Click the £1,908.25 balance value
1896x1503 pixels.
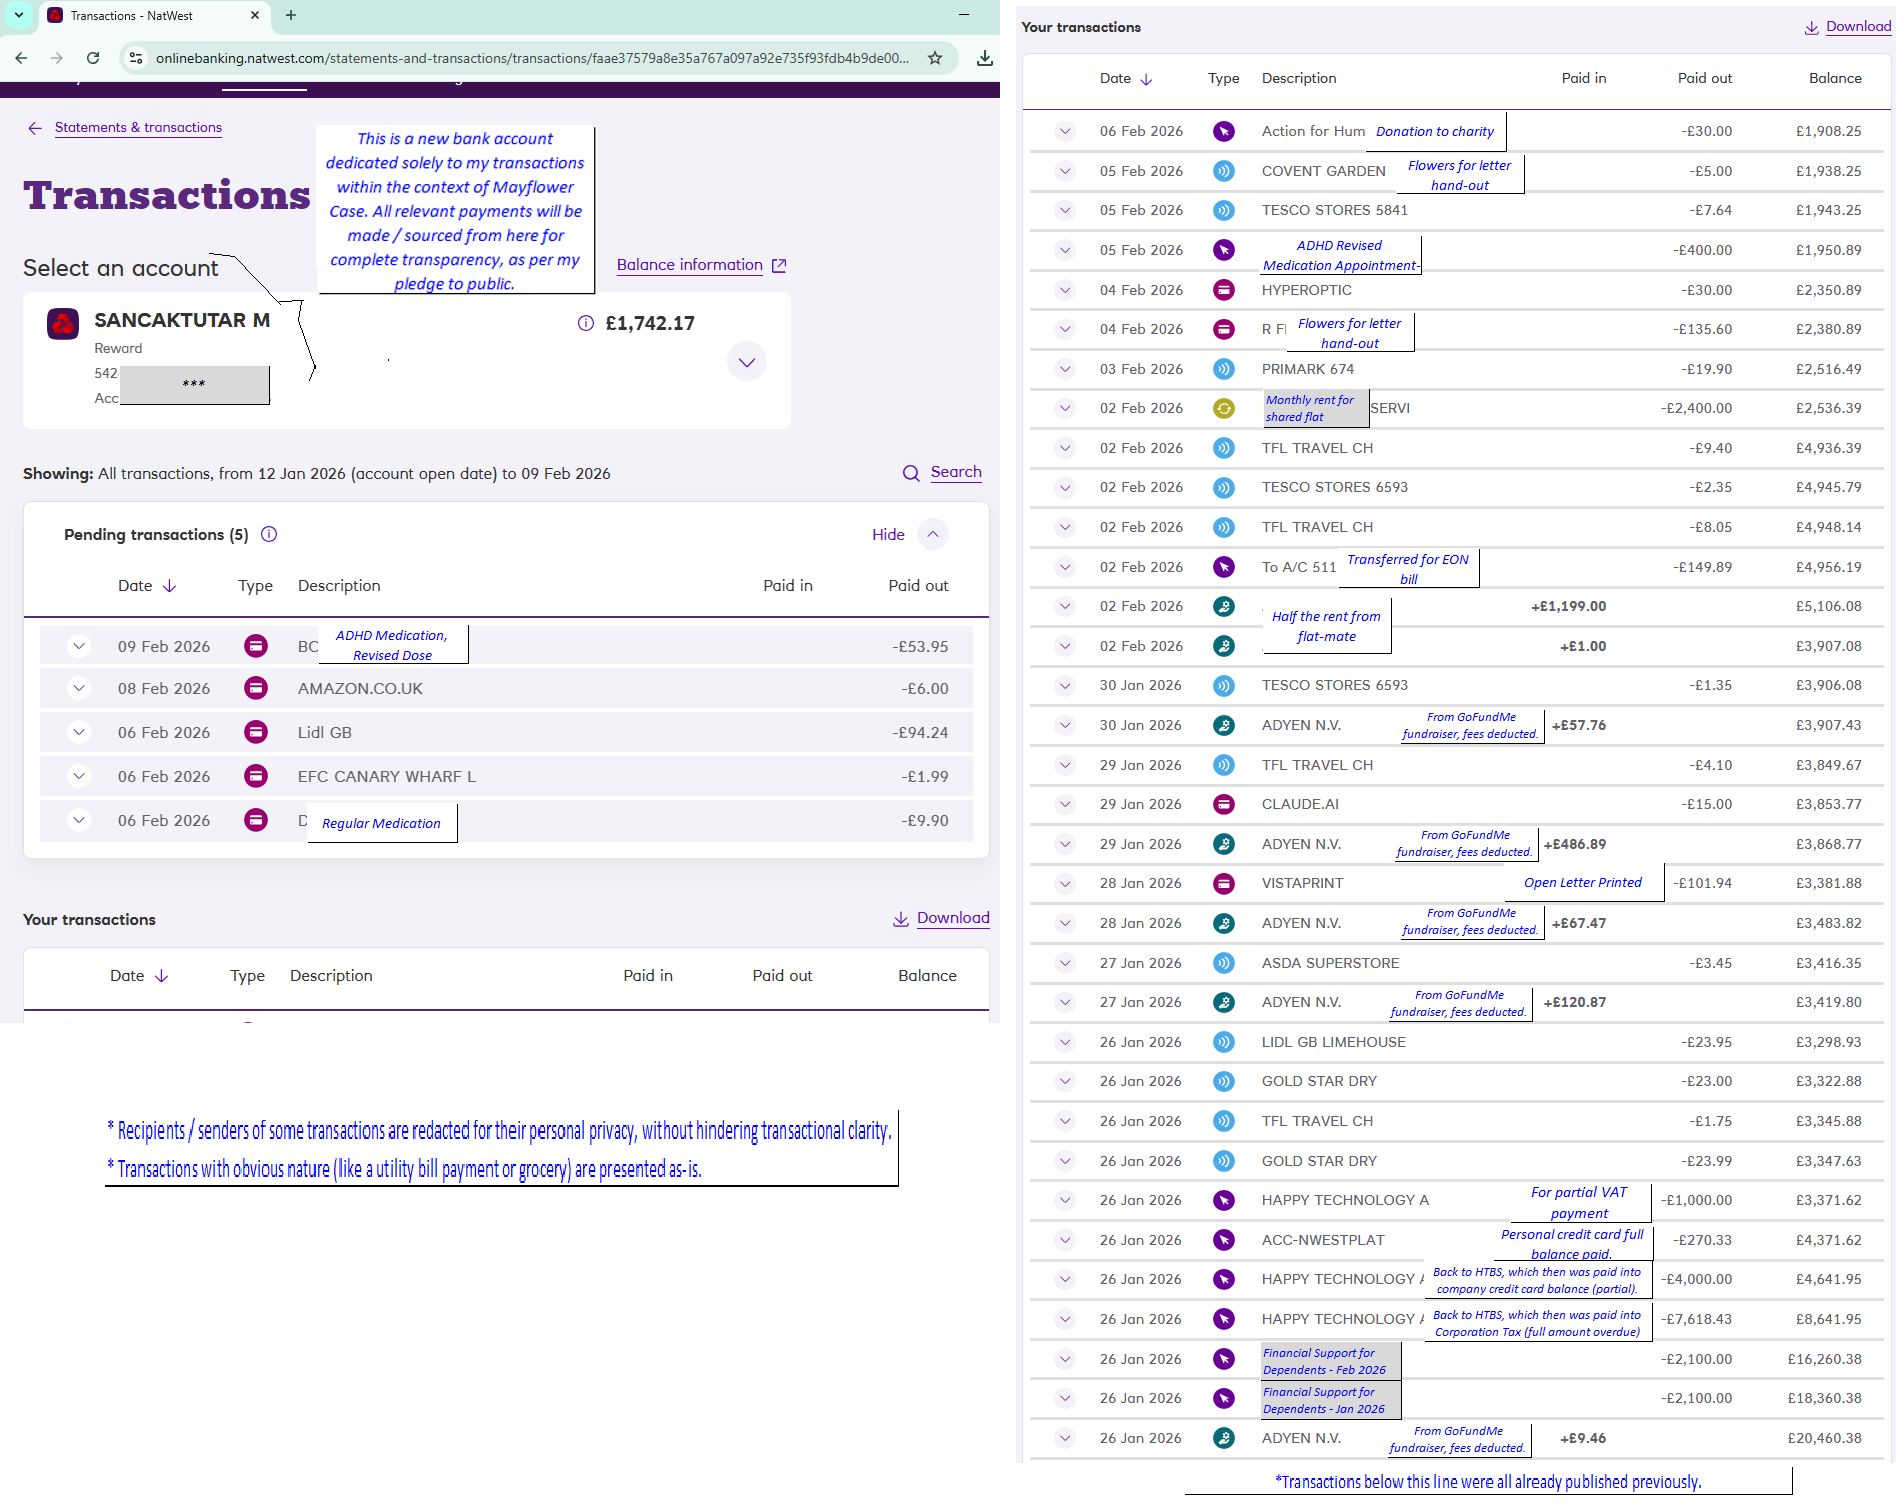pyautogui.click(x=1829, y=131)
